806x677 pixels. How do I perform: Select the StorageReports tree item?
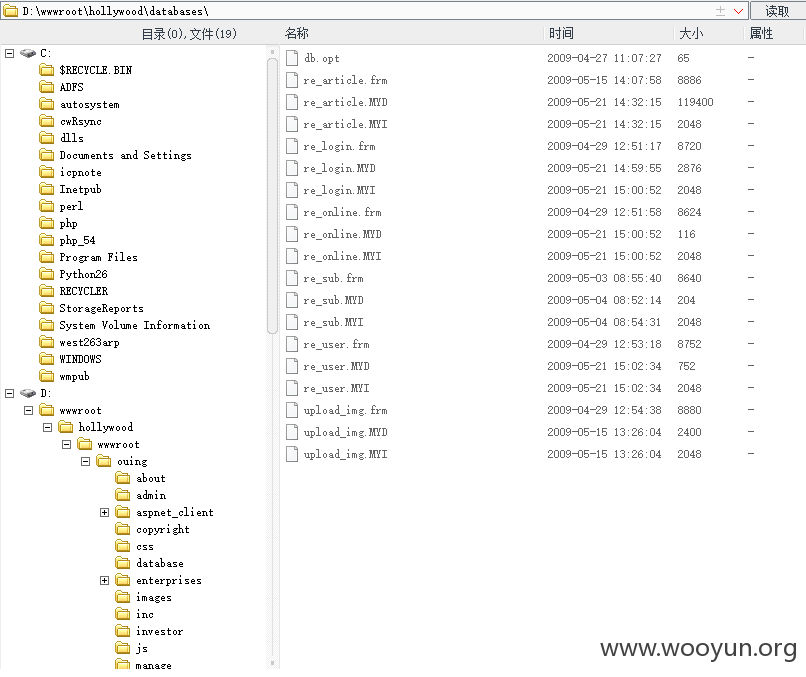pos(101,308)
